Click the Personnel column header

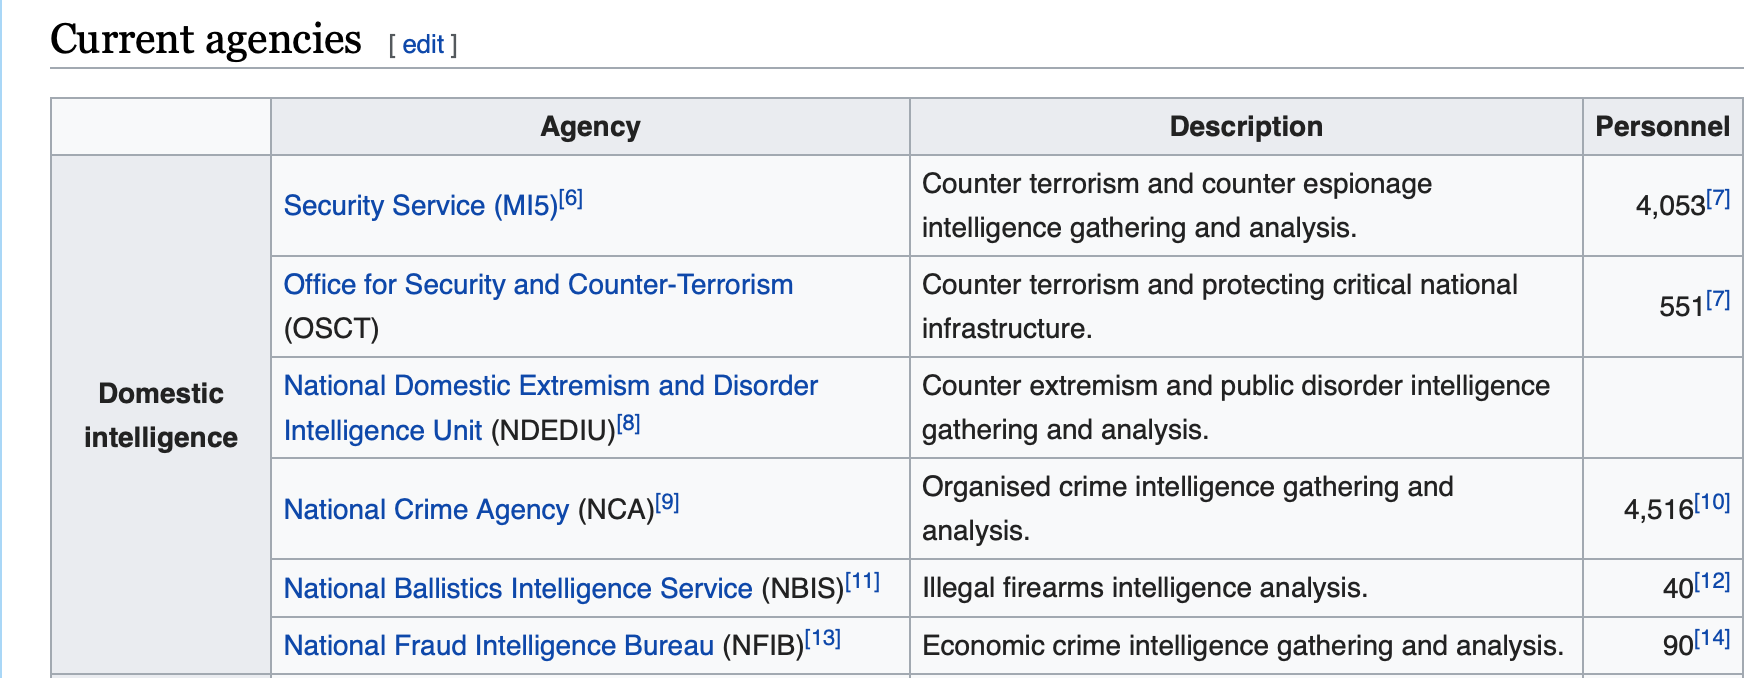click(x=1662, y=127)
